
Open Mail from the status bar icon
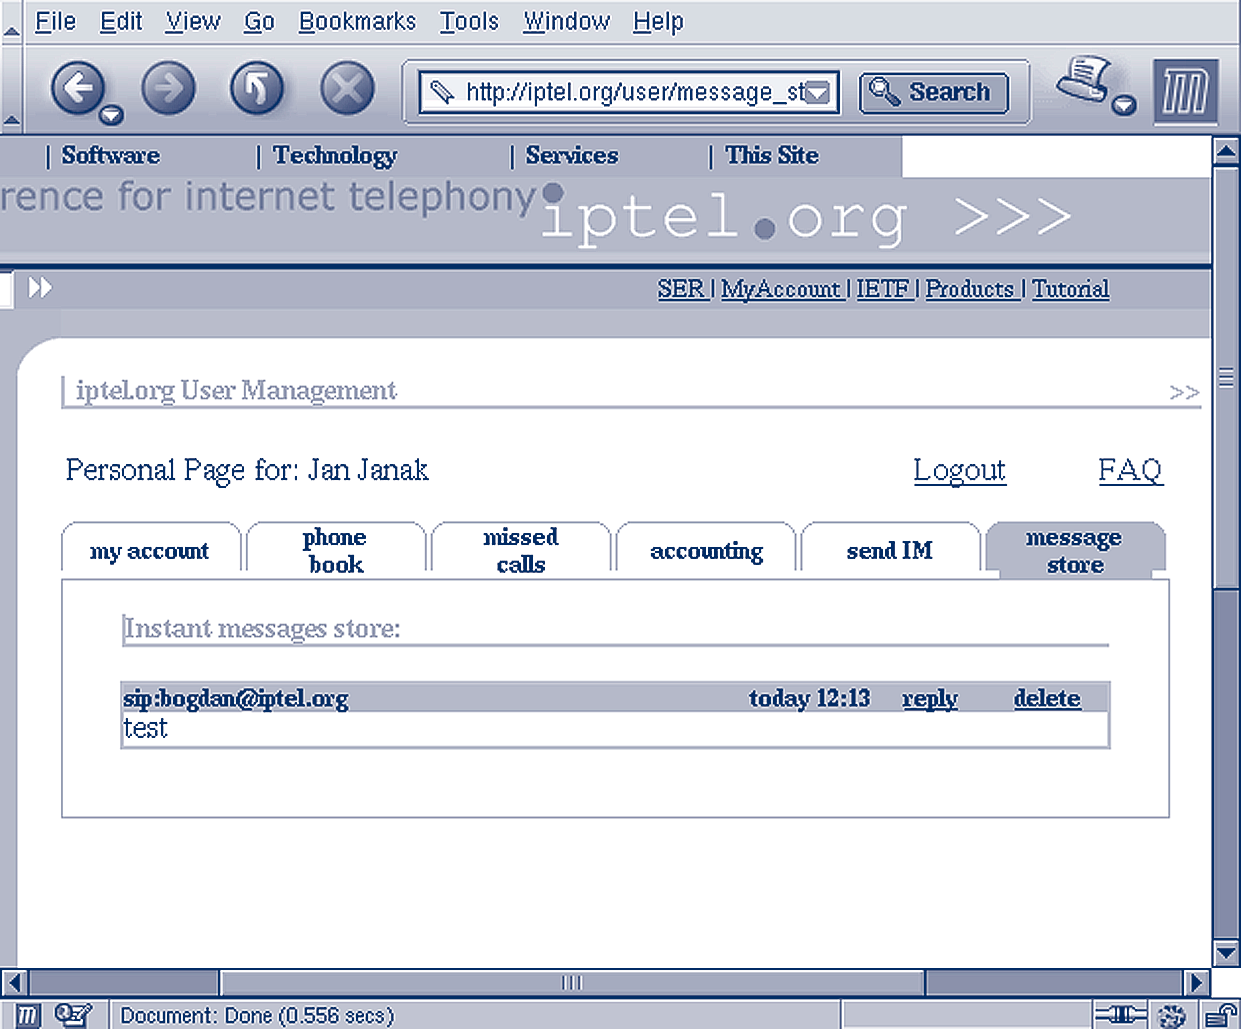coord(73,1015)
